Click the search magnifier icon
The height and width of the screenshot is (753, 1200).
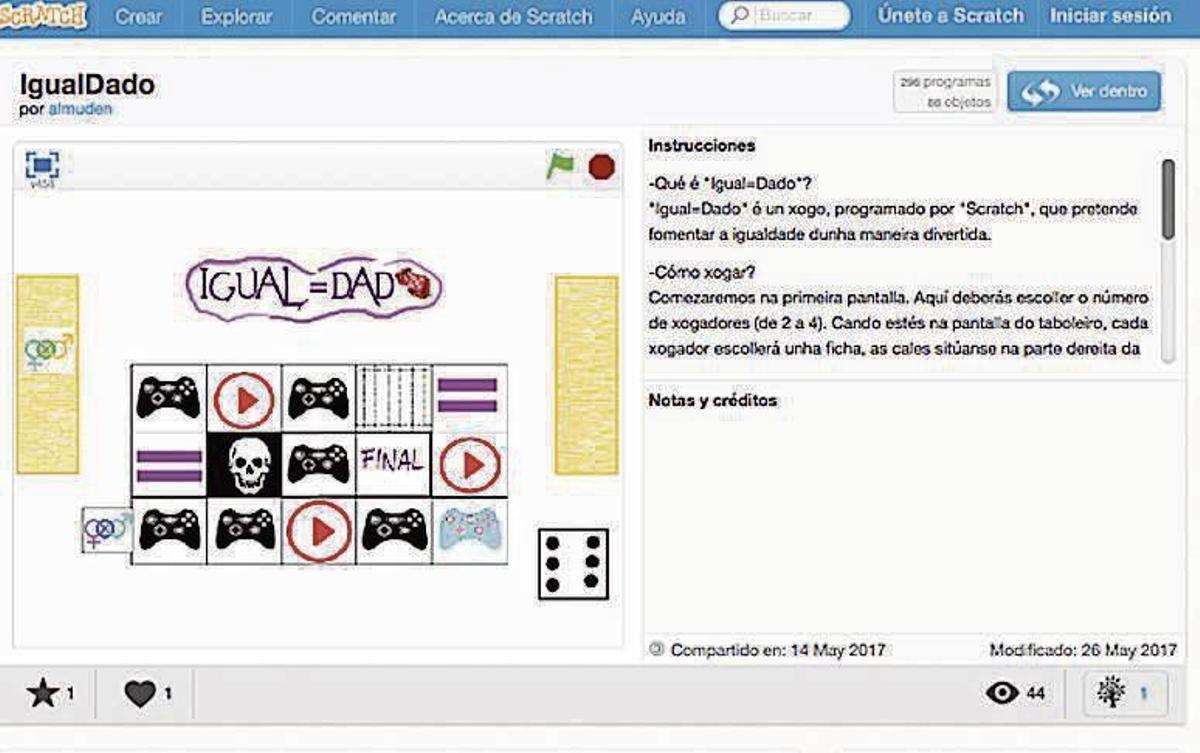click(740, 16)
